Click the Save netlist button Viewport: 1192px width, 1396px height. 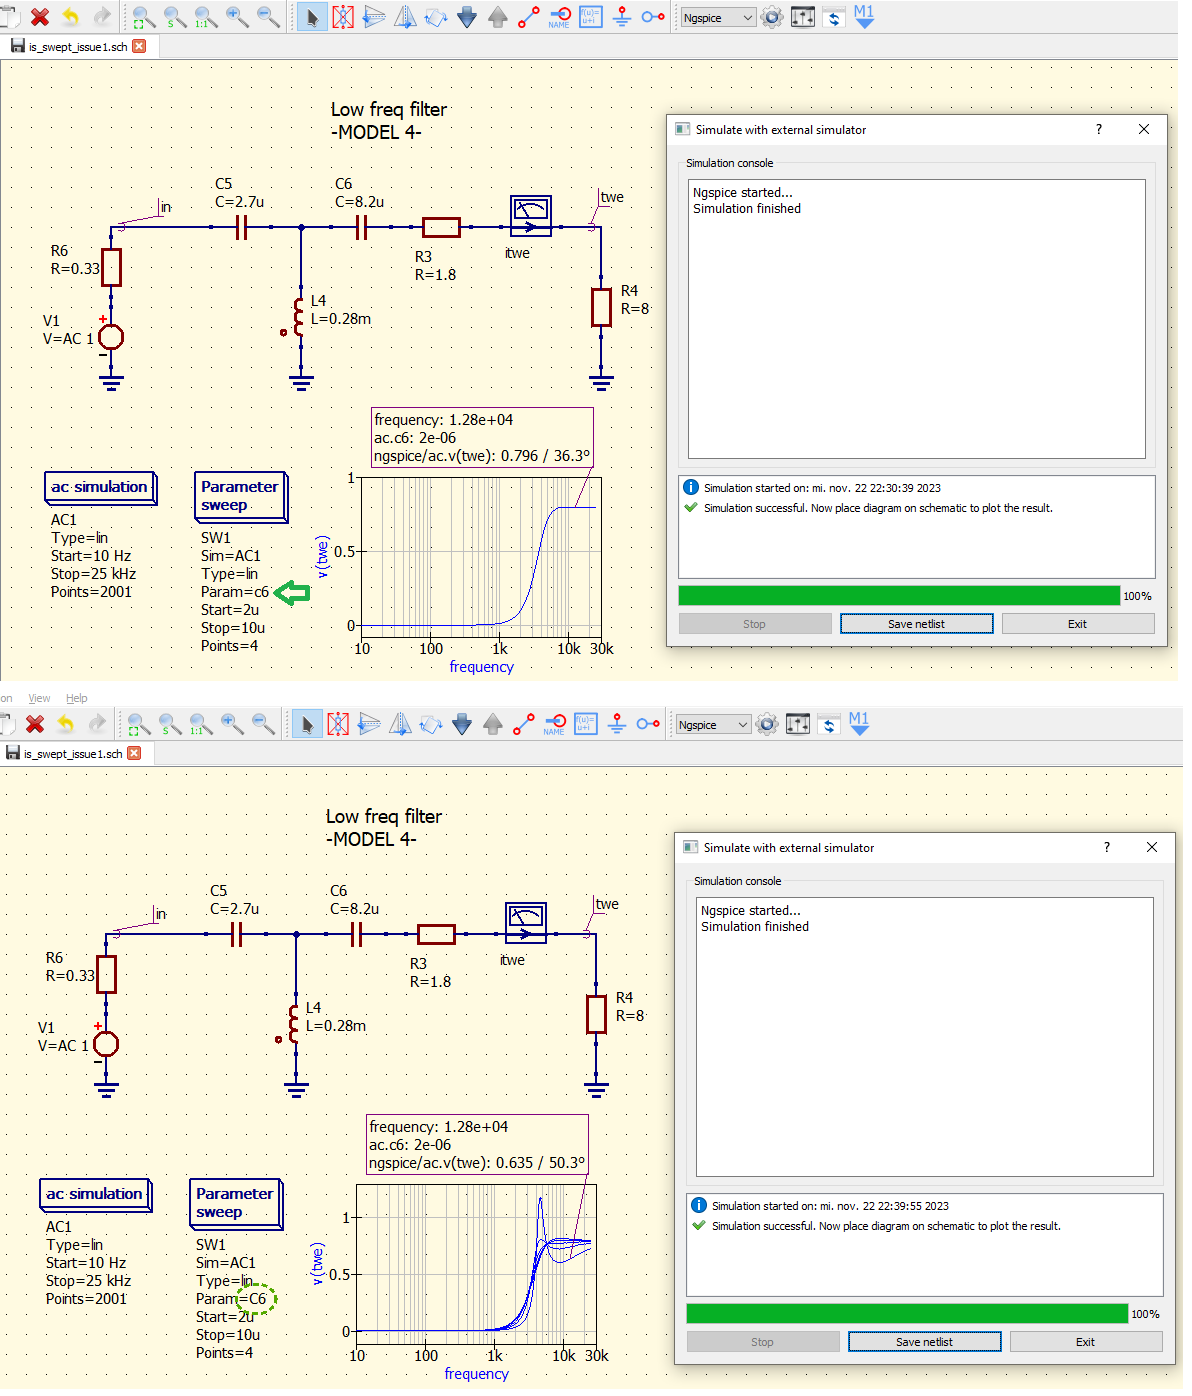point(915,623)
